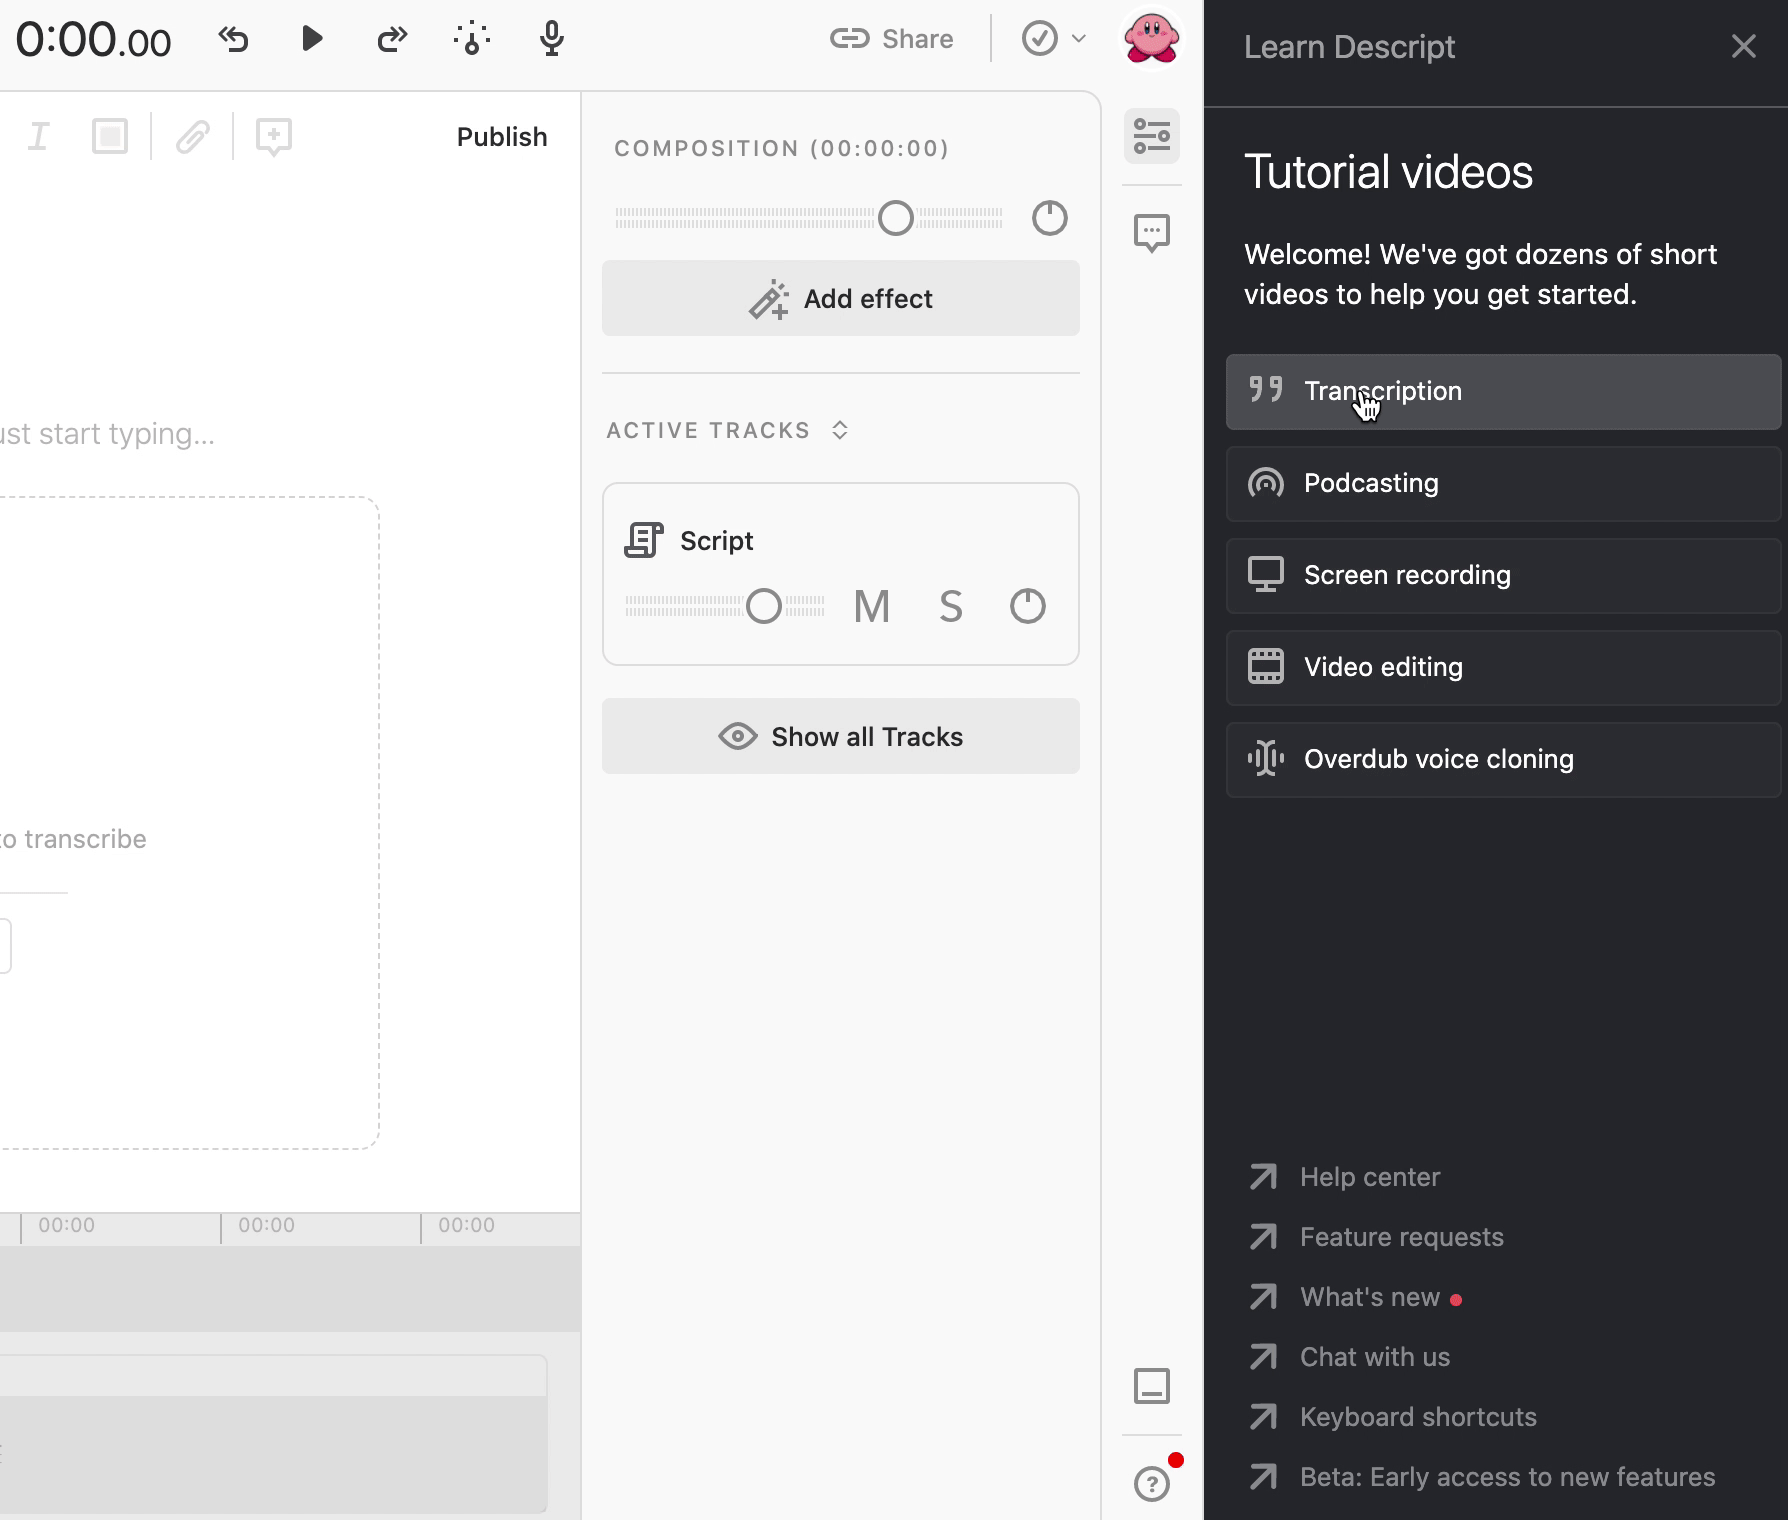Toggle the bottom timeline panel icon
The image size is (1788, 1520).
point(1152,1386)
